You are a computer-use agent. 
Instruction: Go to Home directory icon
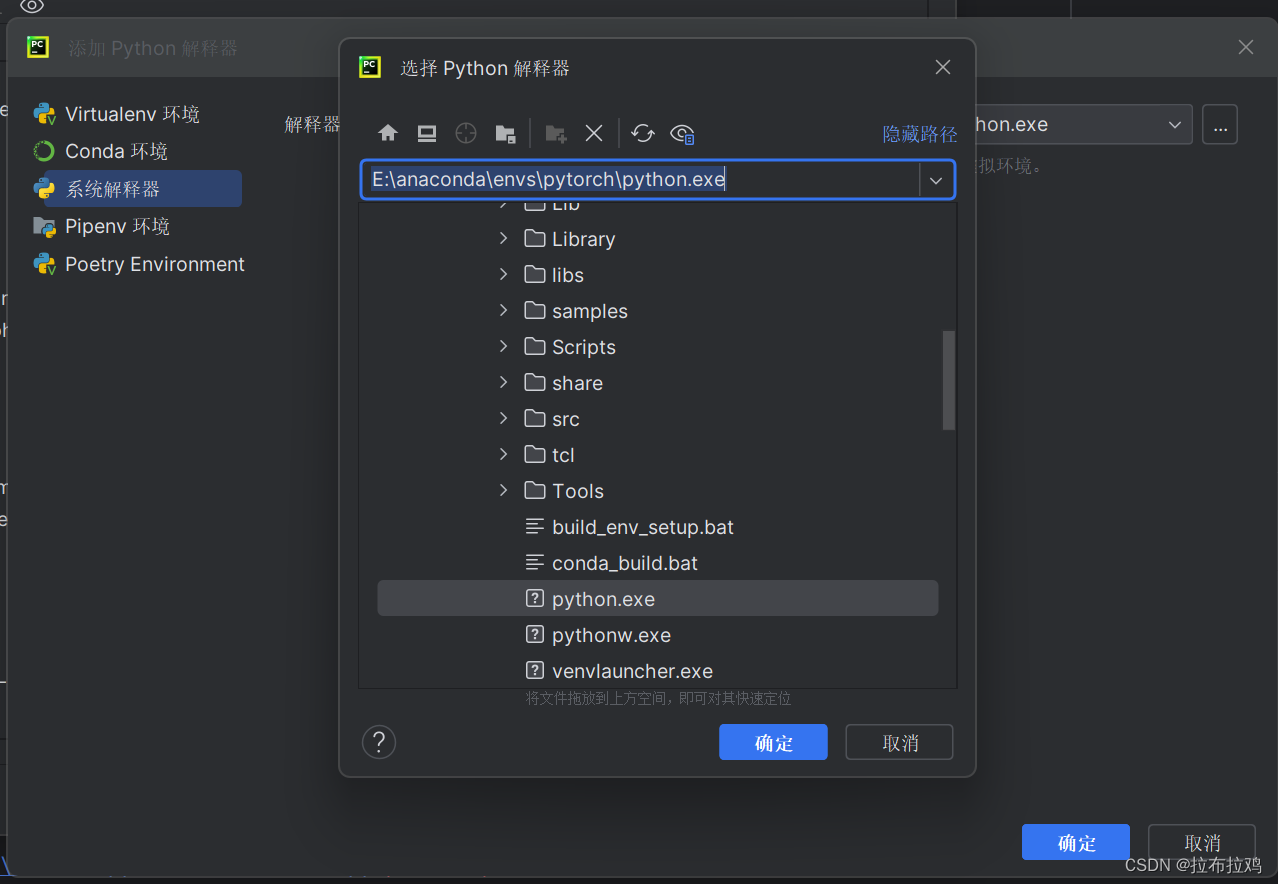[388, 134]
